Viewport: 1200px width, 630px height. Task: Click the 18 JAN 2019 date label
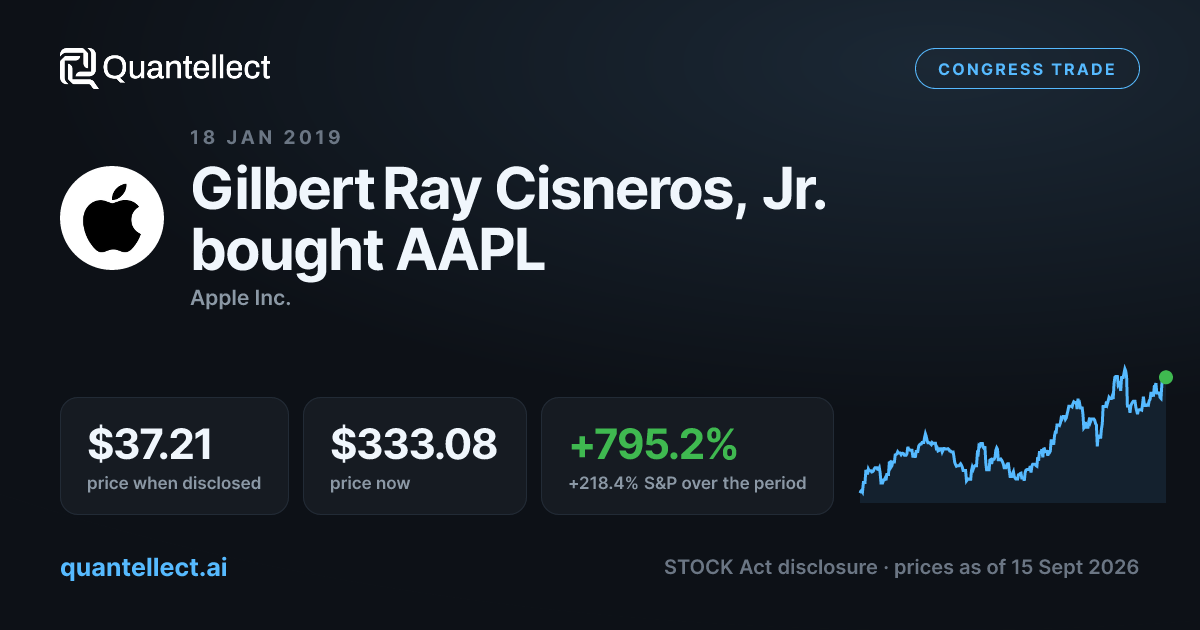[x=266, y=138]
